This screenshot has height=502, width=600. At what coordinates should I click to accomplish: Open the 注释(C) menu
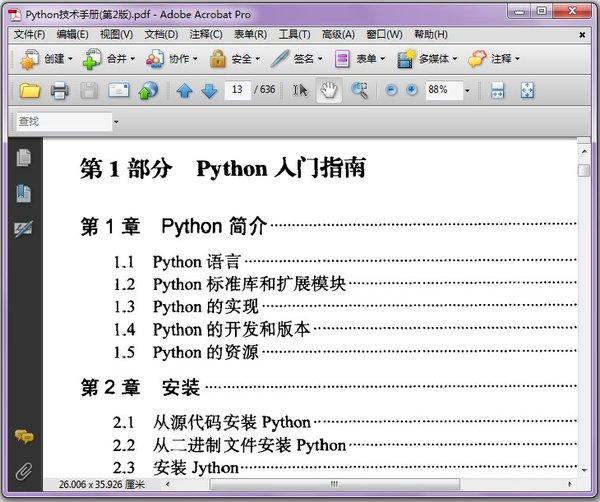click(206, 35)
